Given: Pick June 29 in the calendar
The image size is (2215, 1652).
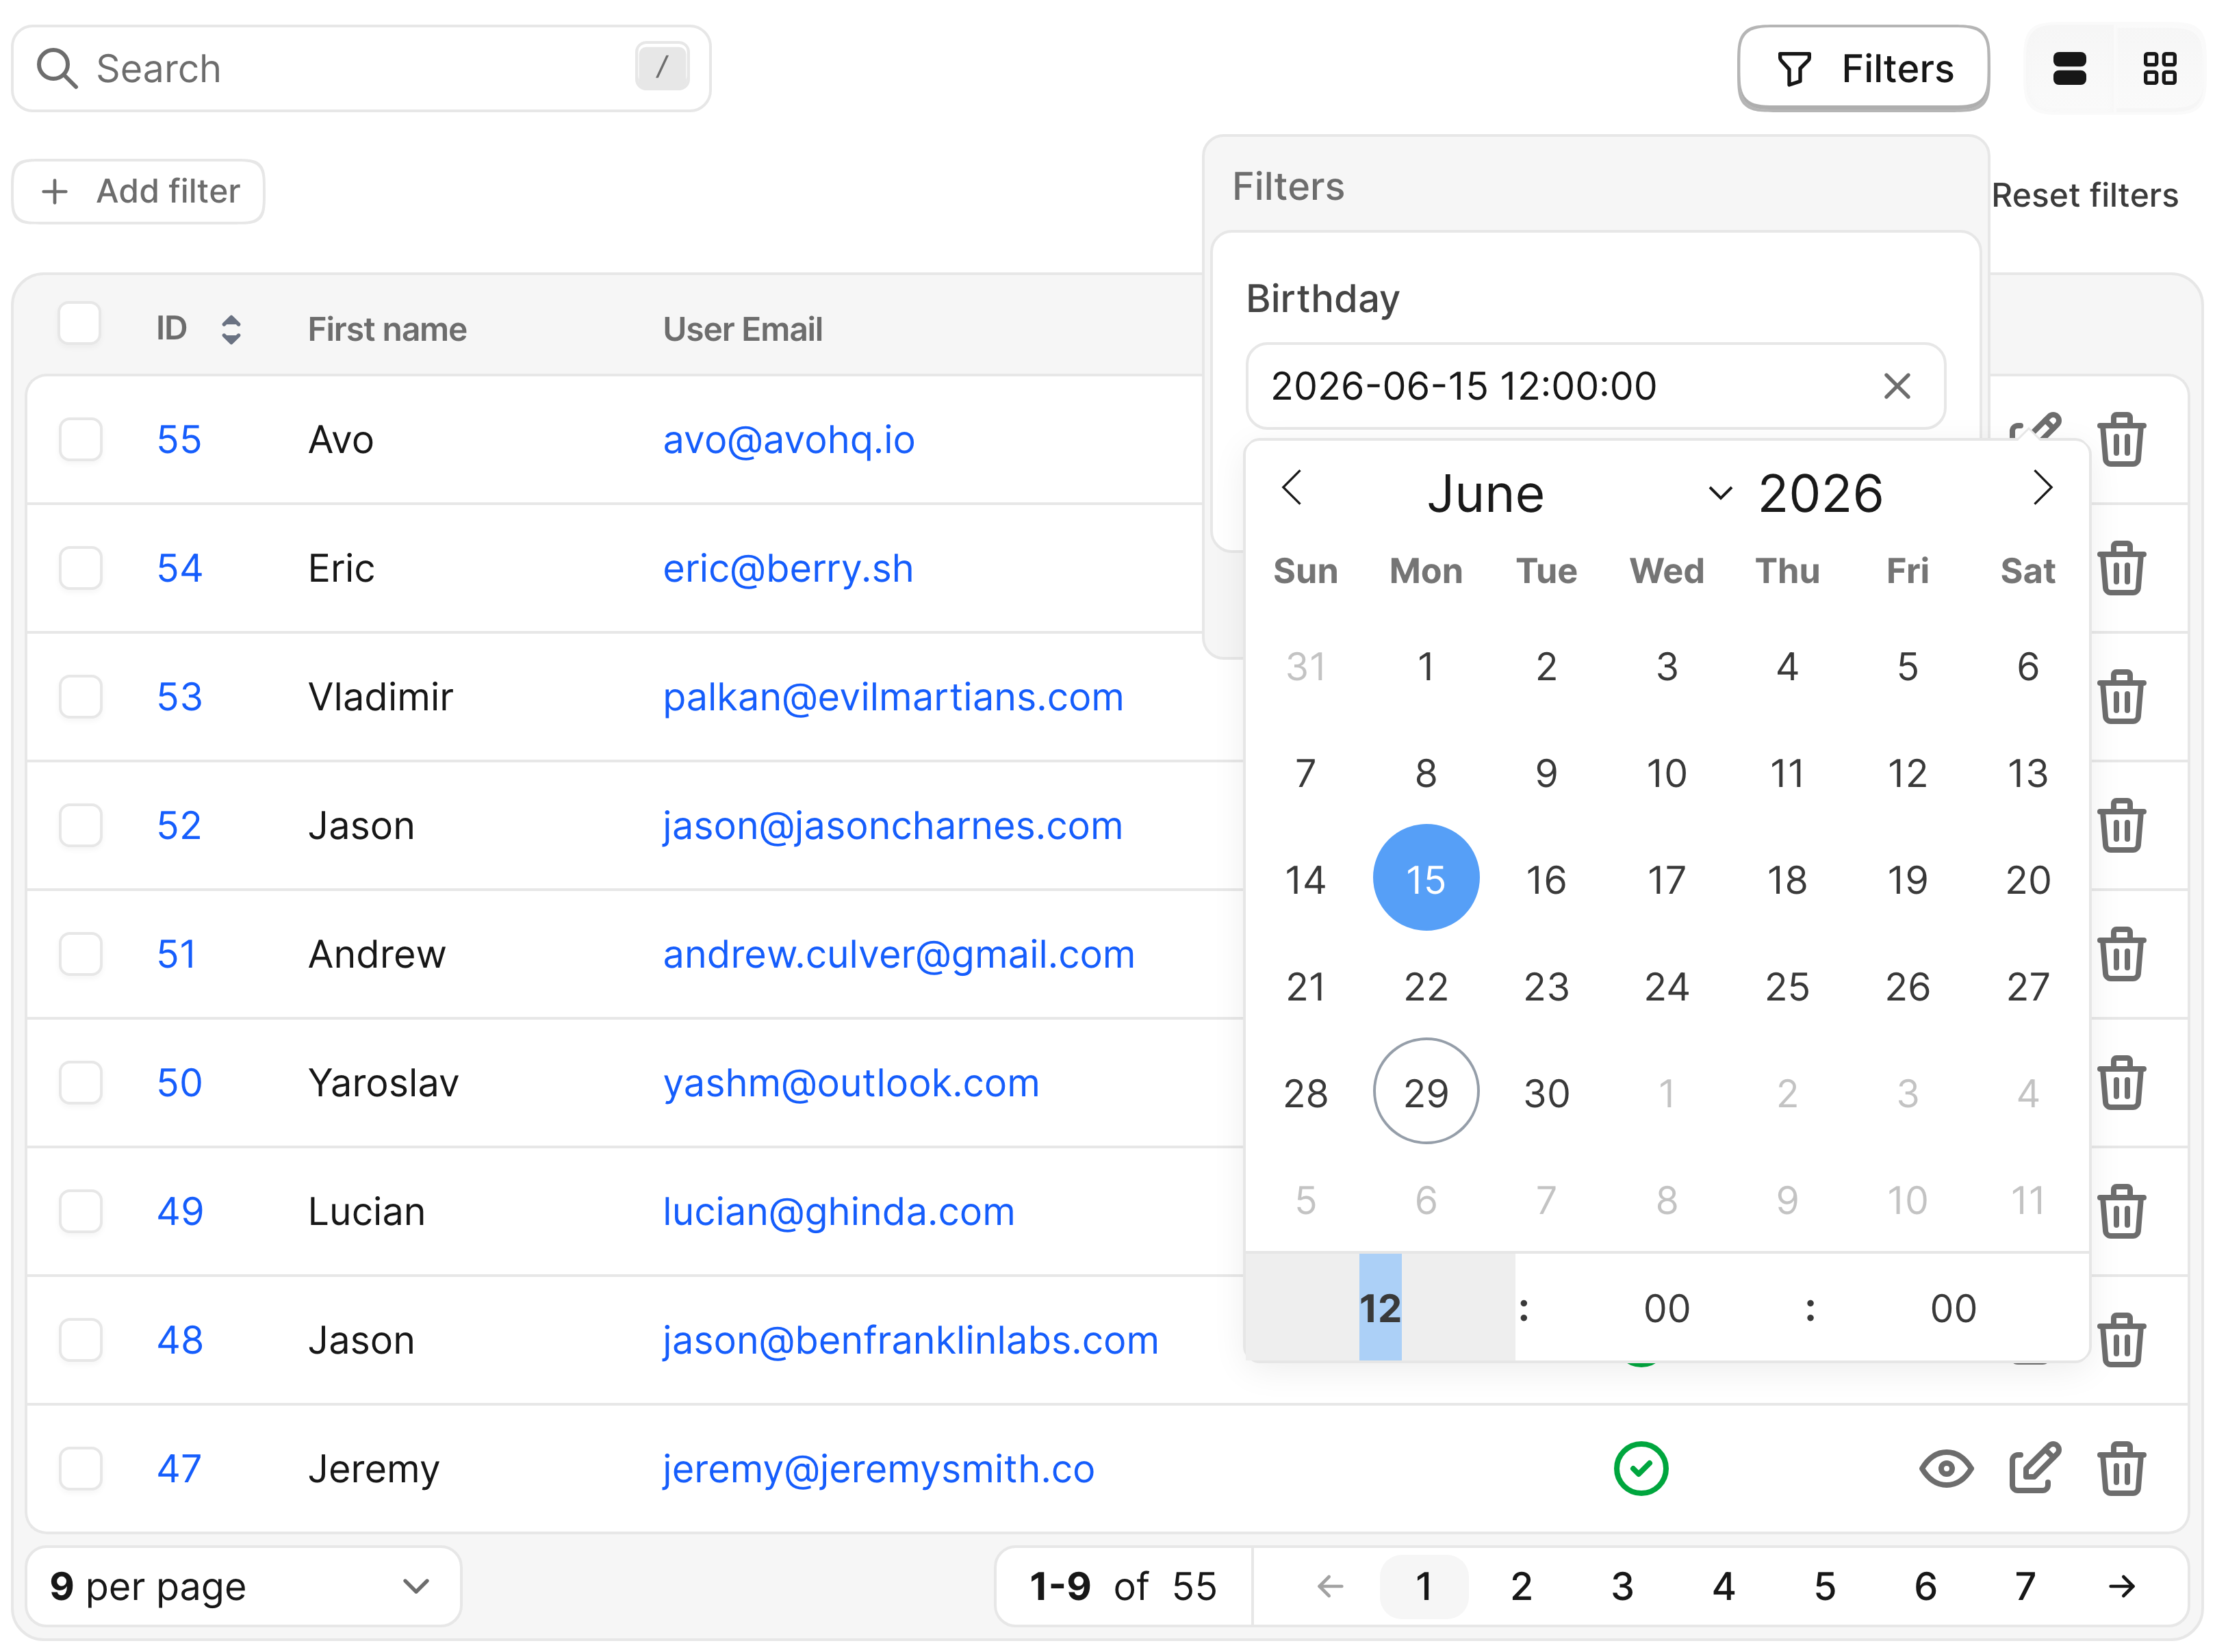Looking at the screenshot, I should 1425,1091.
